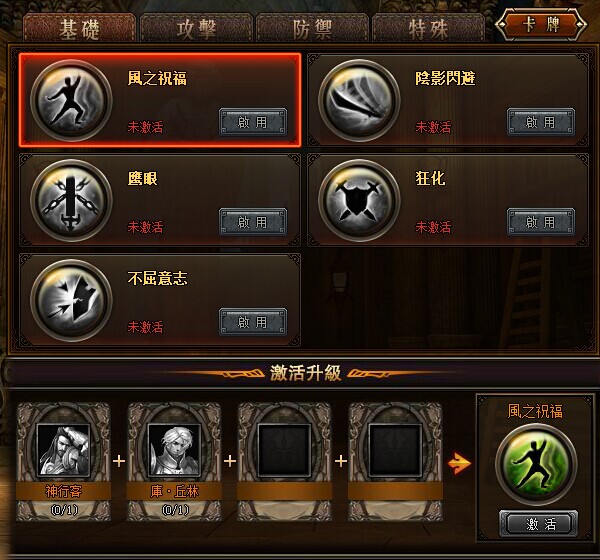Select the 陰影閃避 skill icon
600x560 pixels.
click(x=359, y=100)
